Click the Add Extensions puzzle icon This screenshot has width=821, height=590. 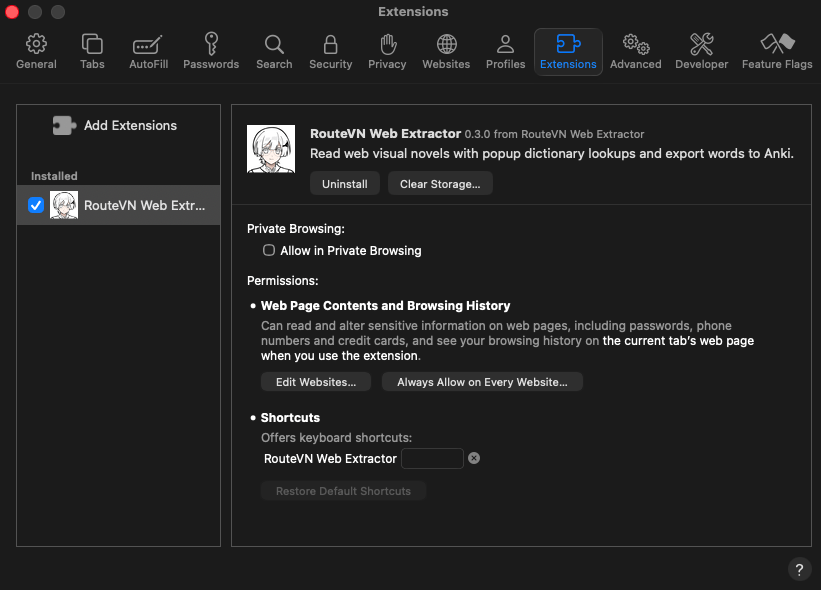click(64, 126)
